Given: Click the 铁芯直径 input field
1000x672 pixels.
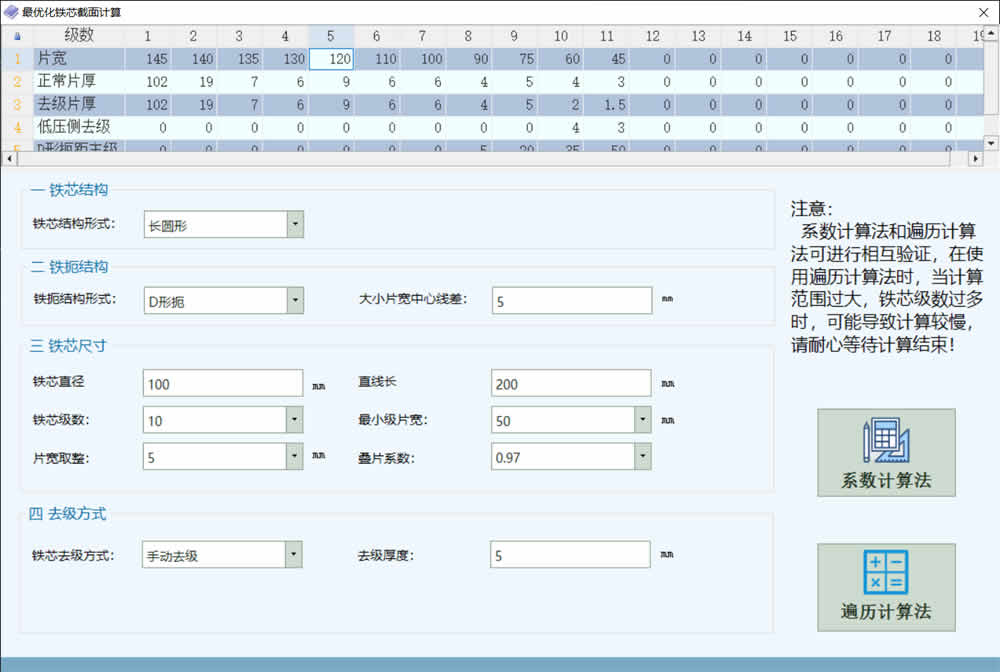Looking at the screenshot, I should pyautogui.click(x=223, y=384).
